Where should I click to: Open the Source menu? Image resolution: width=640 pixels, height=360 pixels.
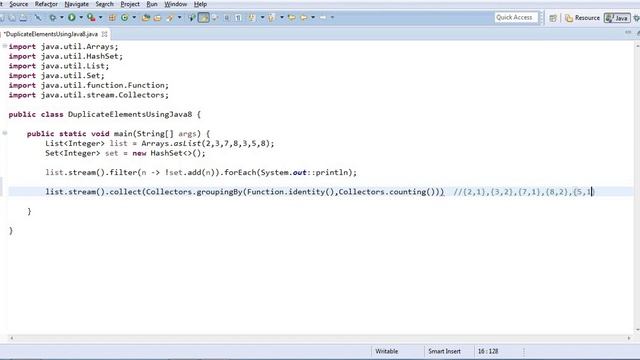[x=19, y=4]
